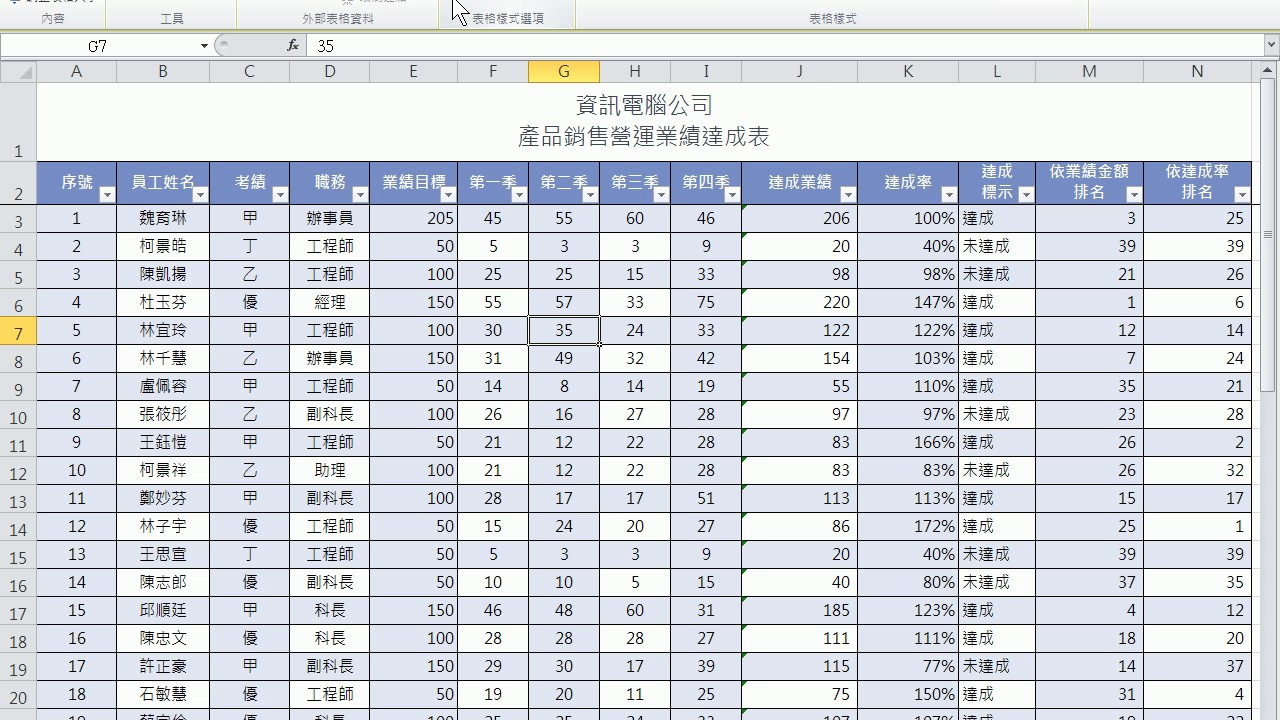1280x720 pixels.
Task: Click 業績目標 205 in 魏育琳's row
Action: tap(413, 218)
